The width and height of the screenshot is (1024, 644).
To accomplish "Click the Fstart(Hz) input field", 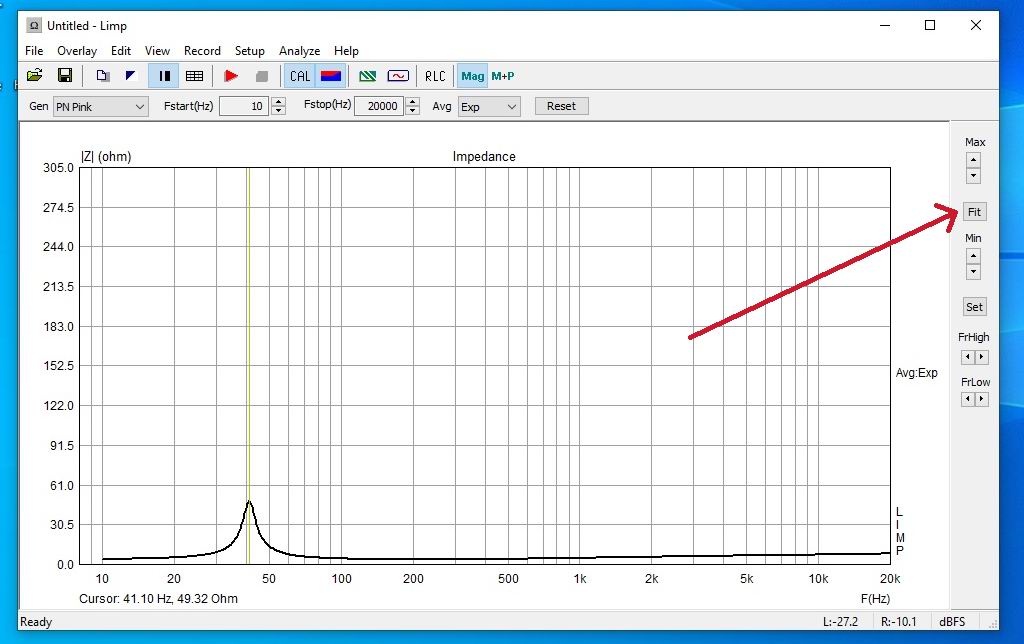I will pyautogui.click(x=244, y=106).
